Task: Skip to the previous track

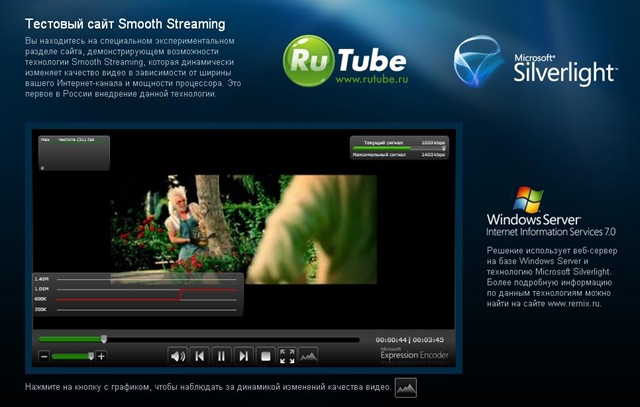Action: pyautogui.click(x=200, y=356)
